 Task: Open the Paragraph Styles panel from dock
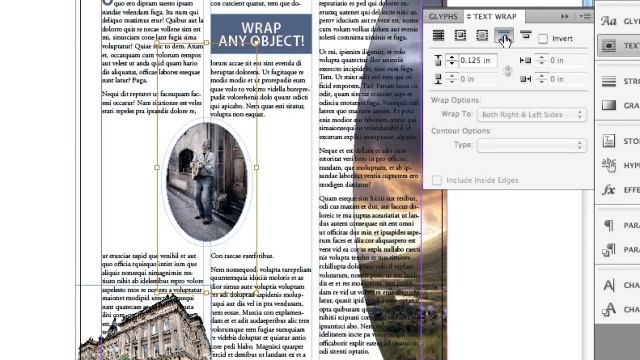coord(618,249)
